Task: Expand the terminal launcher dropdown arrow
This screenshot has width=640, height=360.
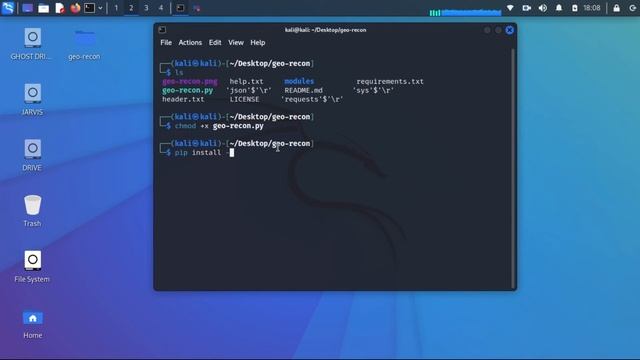Action: pyautogui.click(x=100, y=8)
